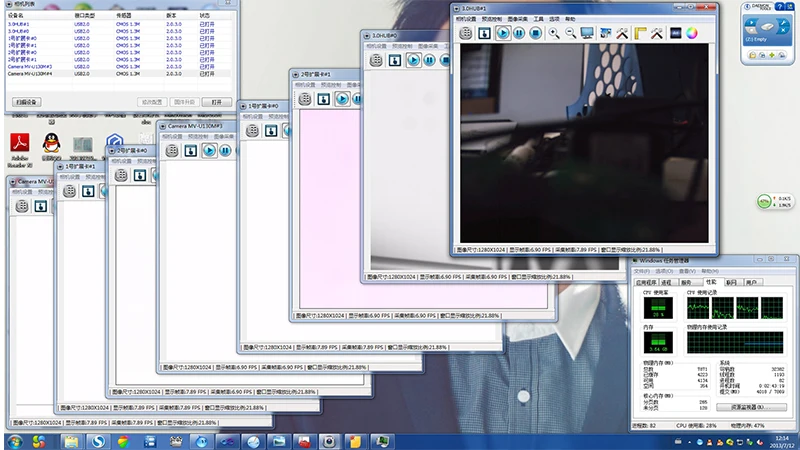
Task: Click the dark blue square icon in 3.0HUB#1
Action: click(676, 33)
